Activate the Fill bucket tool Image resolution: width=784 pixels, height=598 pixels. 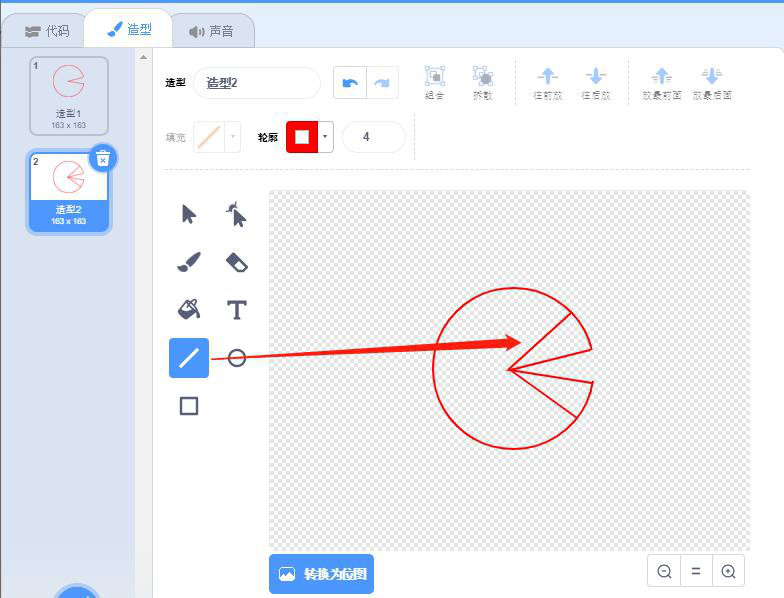(x=189, y=309)
